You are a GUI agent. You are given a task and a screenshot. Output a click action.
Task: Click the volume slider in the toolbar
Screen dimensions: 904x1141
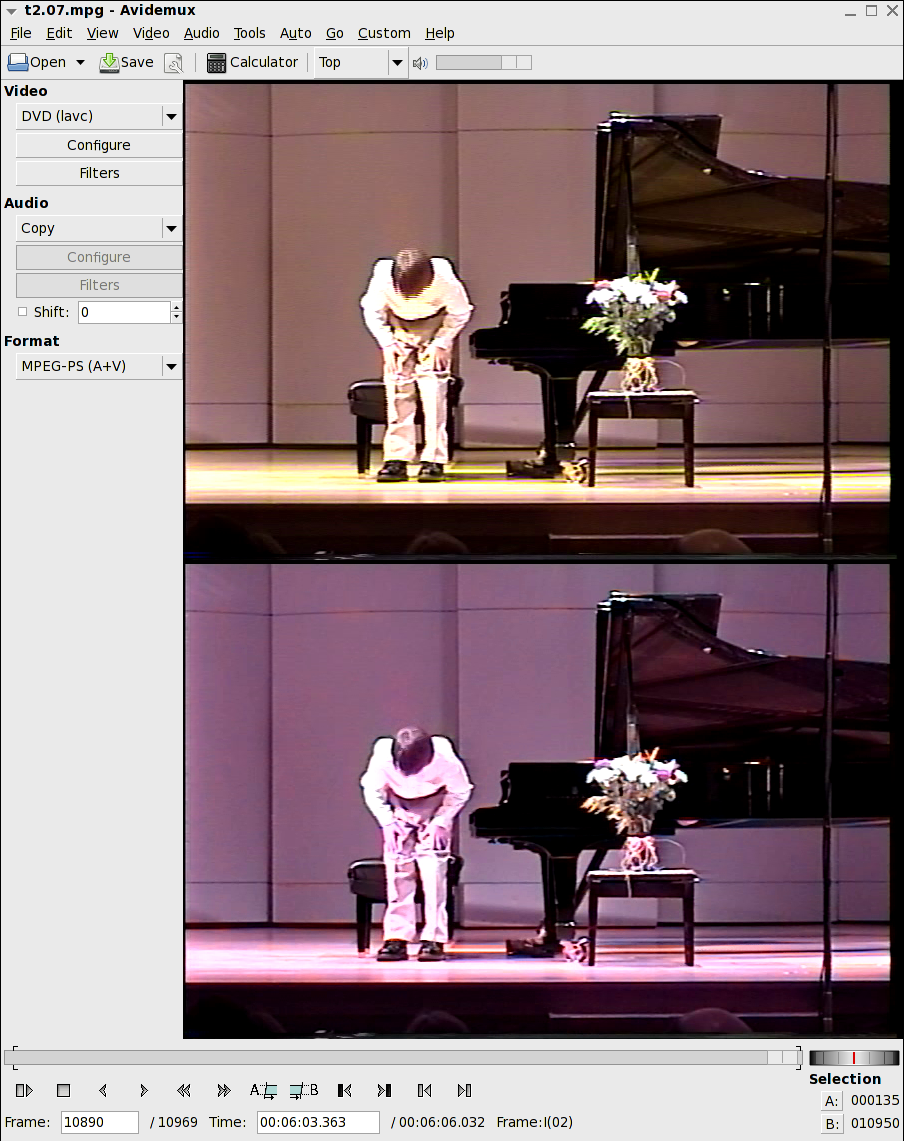[483, 63]
